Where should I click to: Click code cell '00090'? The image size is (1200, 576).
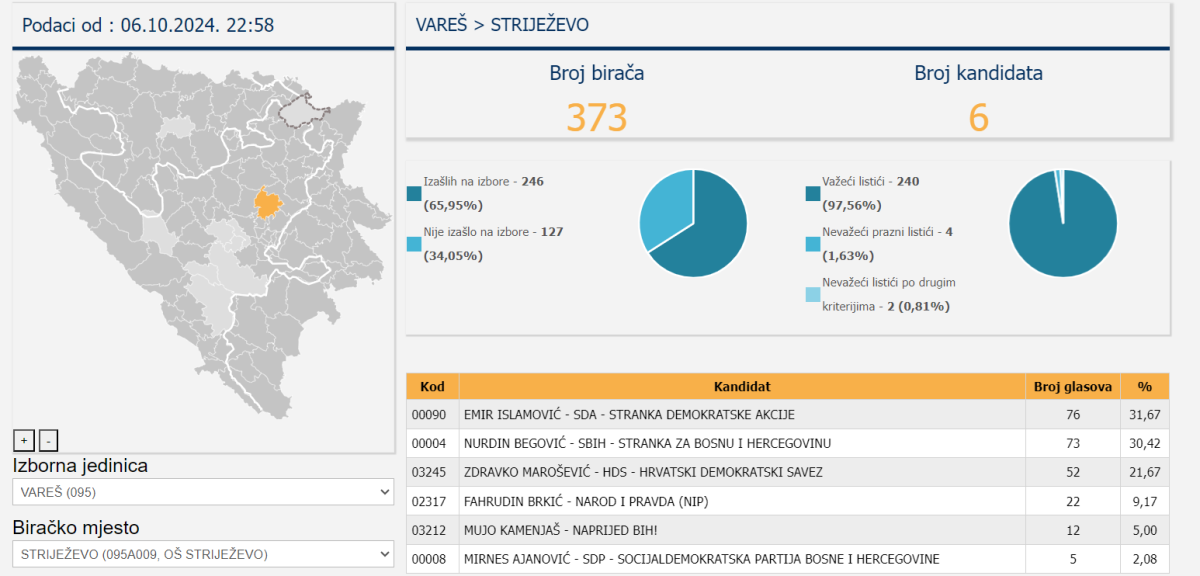433,415
